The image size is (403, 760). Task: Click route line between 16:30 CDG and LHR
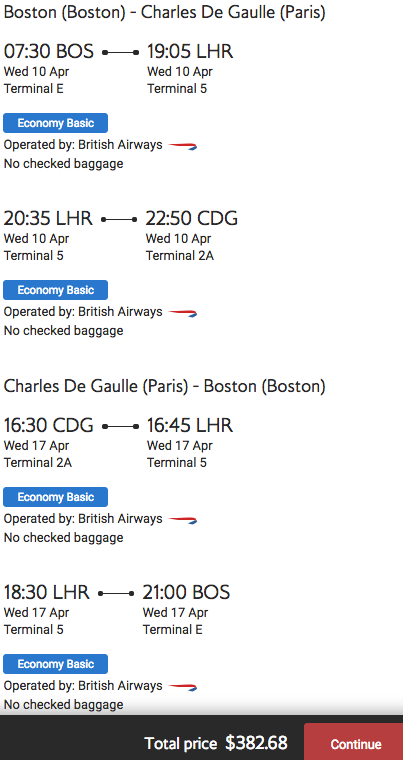pyautogui.click(x=121, y=427)
